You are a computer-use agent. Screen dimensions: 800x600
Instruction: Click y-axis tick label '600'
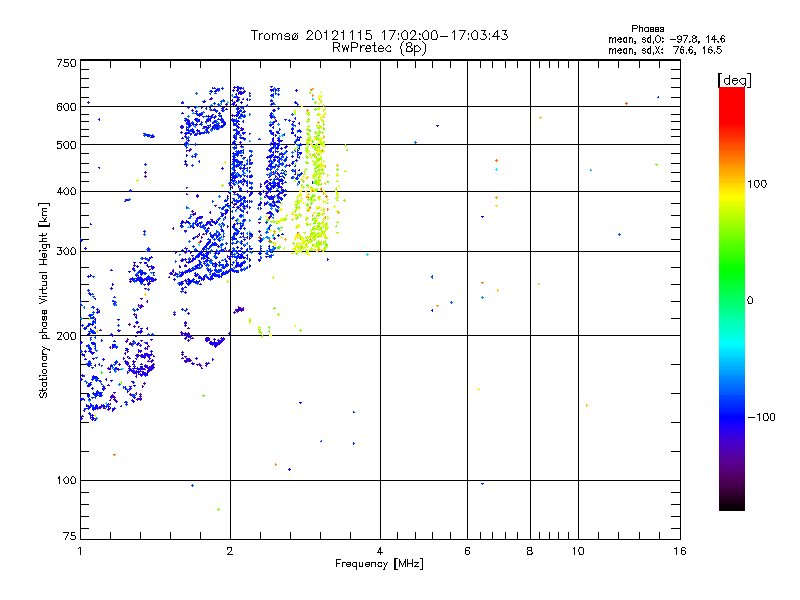[x=66, y=107]
